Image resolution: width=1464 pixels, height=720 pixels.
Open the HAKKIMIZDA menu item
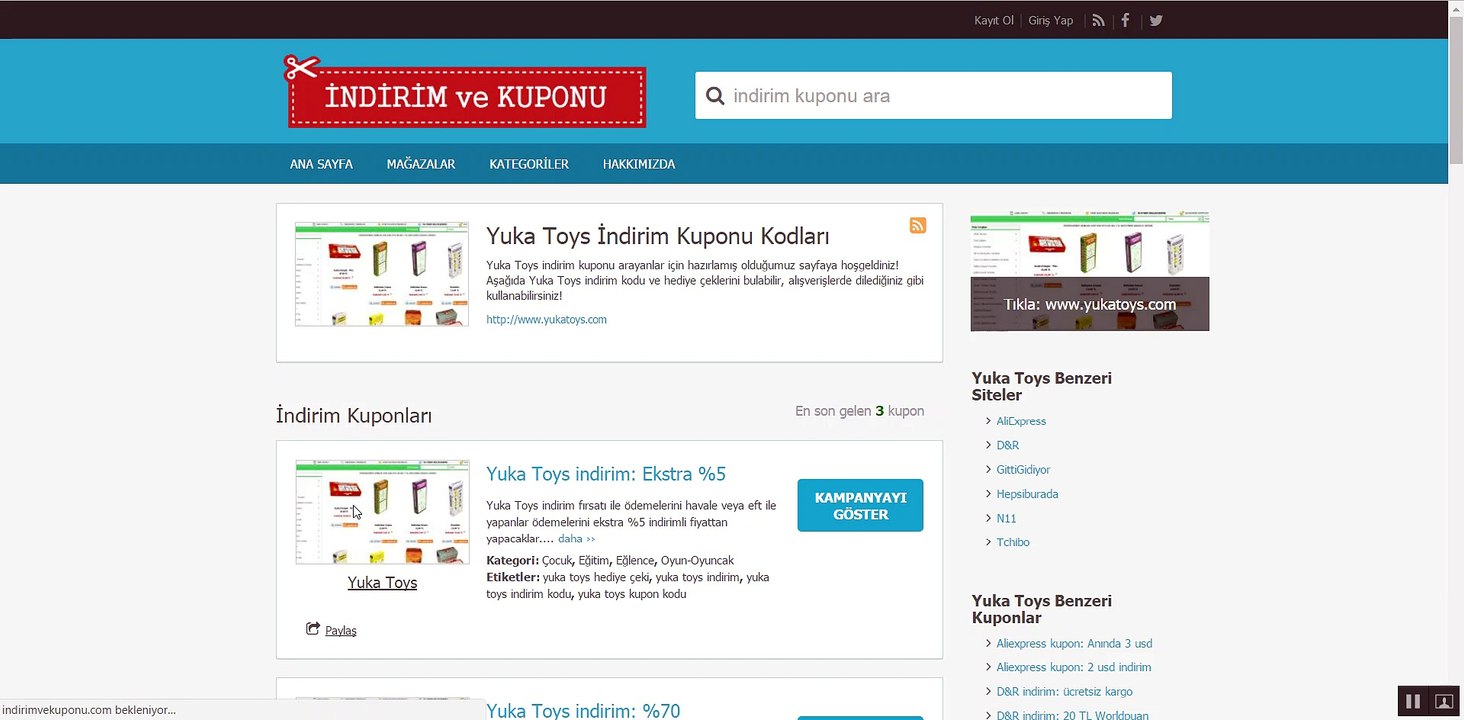pyautogui.click(x=639, y=164)
